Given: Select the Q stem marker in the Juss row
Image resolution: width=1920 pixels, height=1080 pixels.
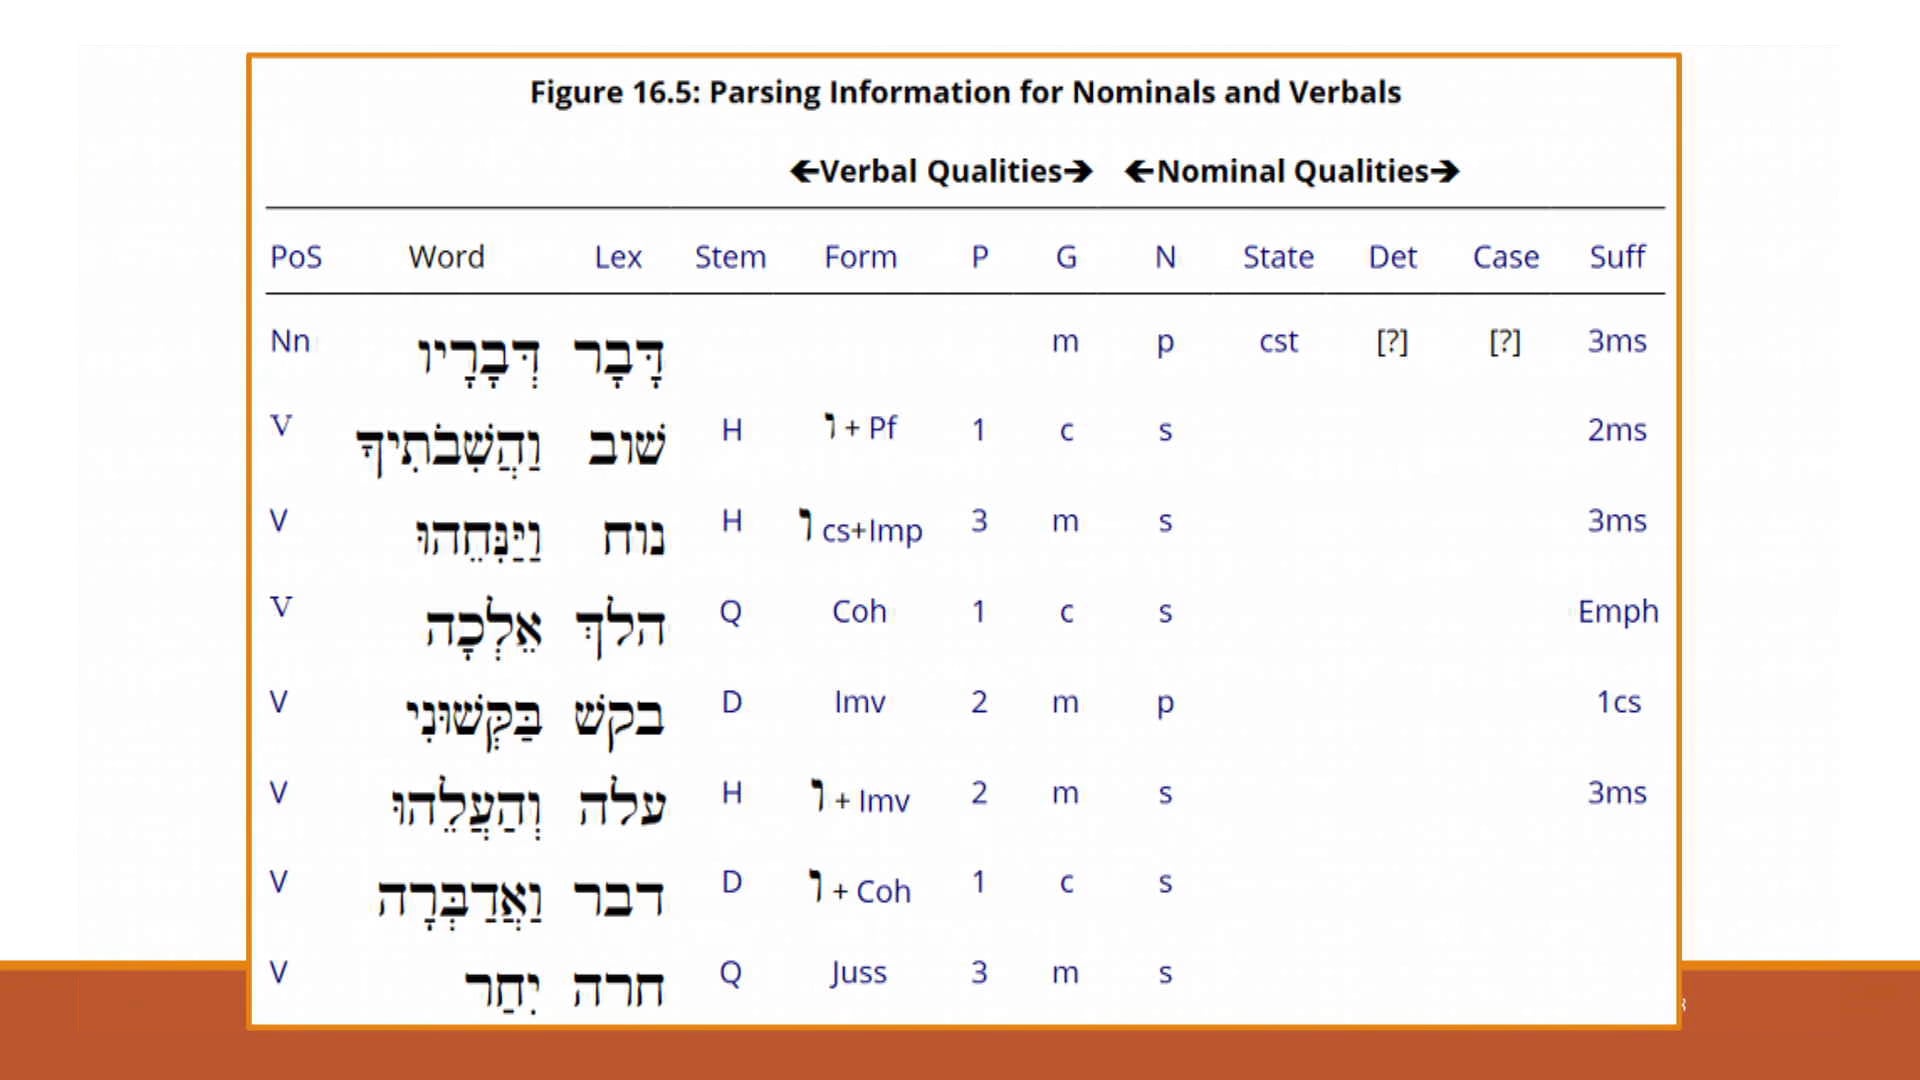Looking at the screenshot, I should pos(731,971).
